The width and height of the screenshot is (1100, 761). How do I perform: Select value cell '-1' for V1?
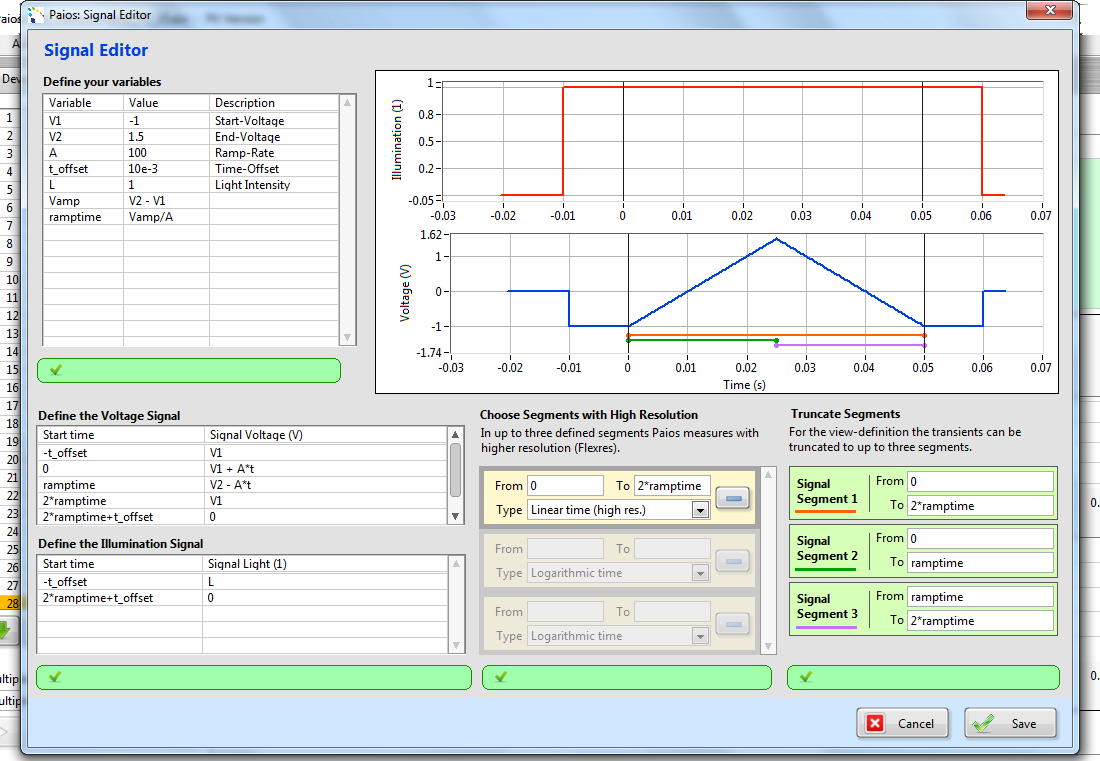[x=166, y=121]
